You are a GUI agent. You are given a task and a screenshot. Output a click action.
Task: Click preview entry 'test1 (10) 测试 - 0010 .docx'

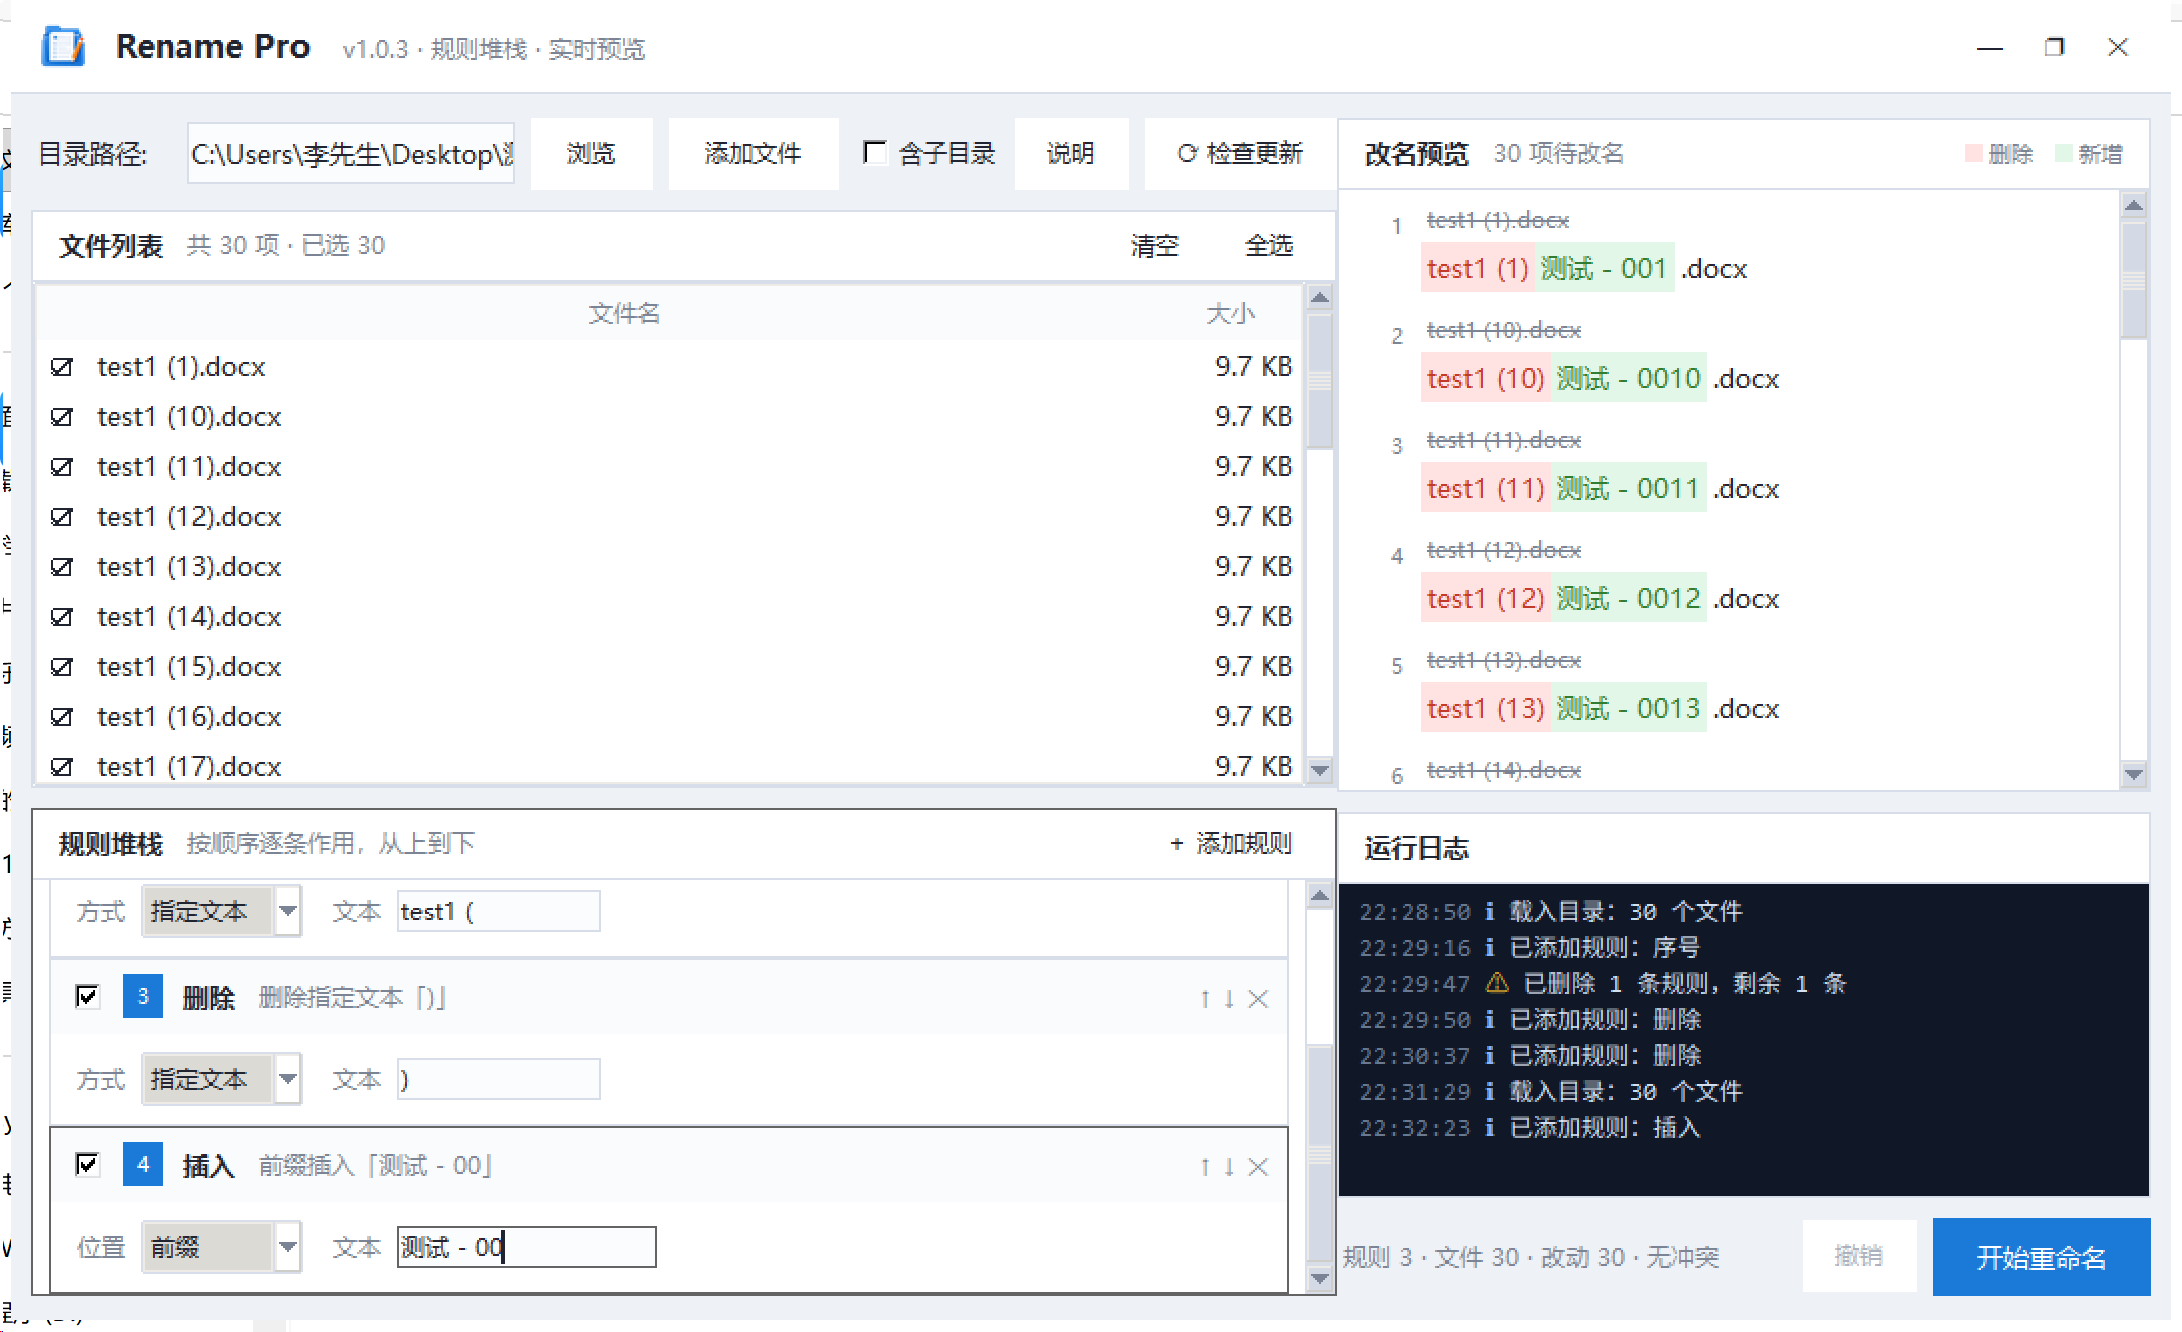click(x=1602, y=379)
